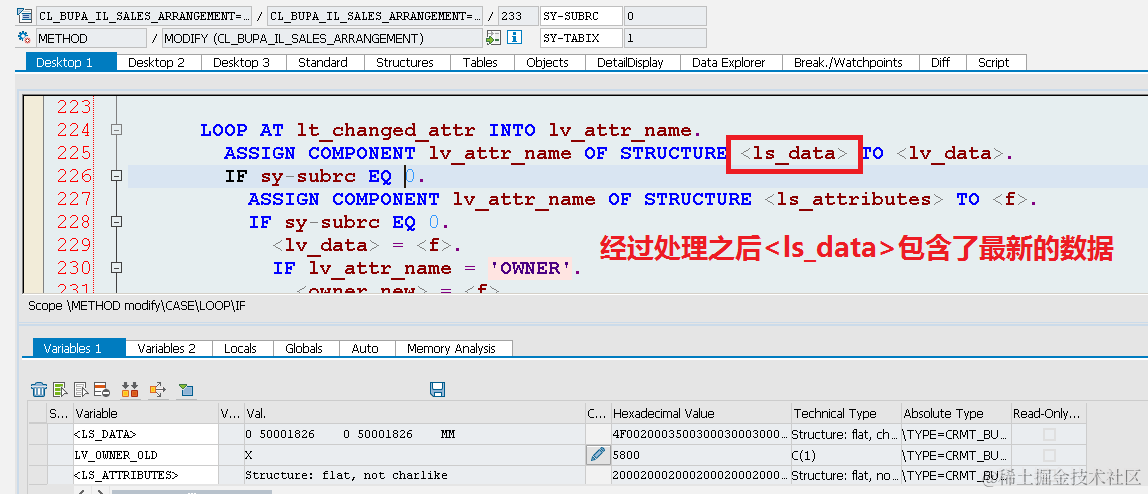Select the Globals tab

(x=304, y=348)
